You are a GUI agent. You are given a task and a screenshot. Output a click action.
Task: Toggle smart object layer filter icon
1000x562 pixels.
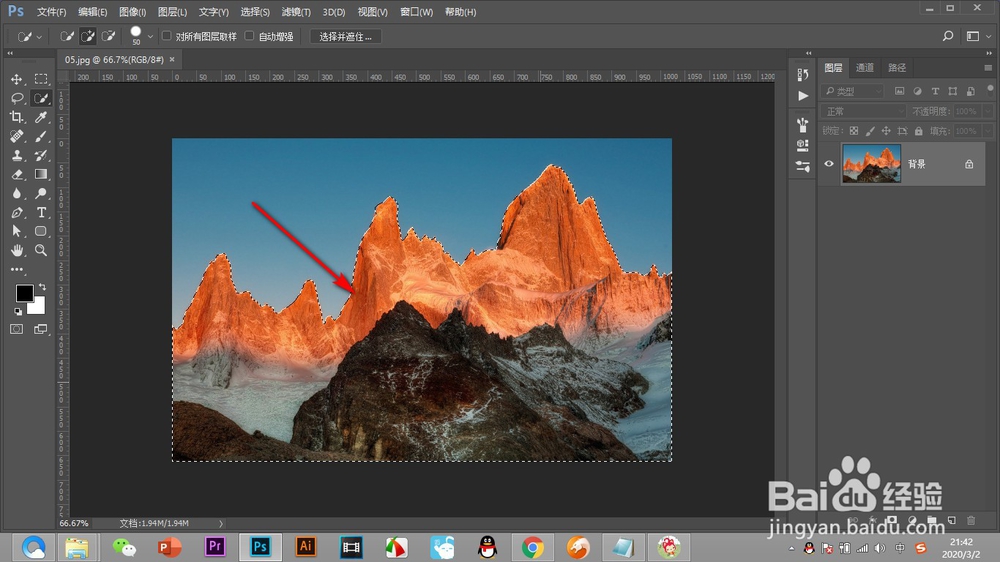[971, 91]
